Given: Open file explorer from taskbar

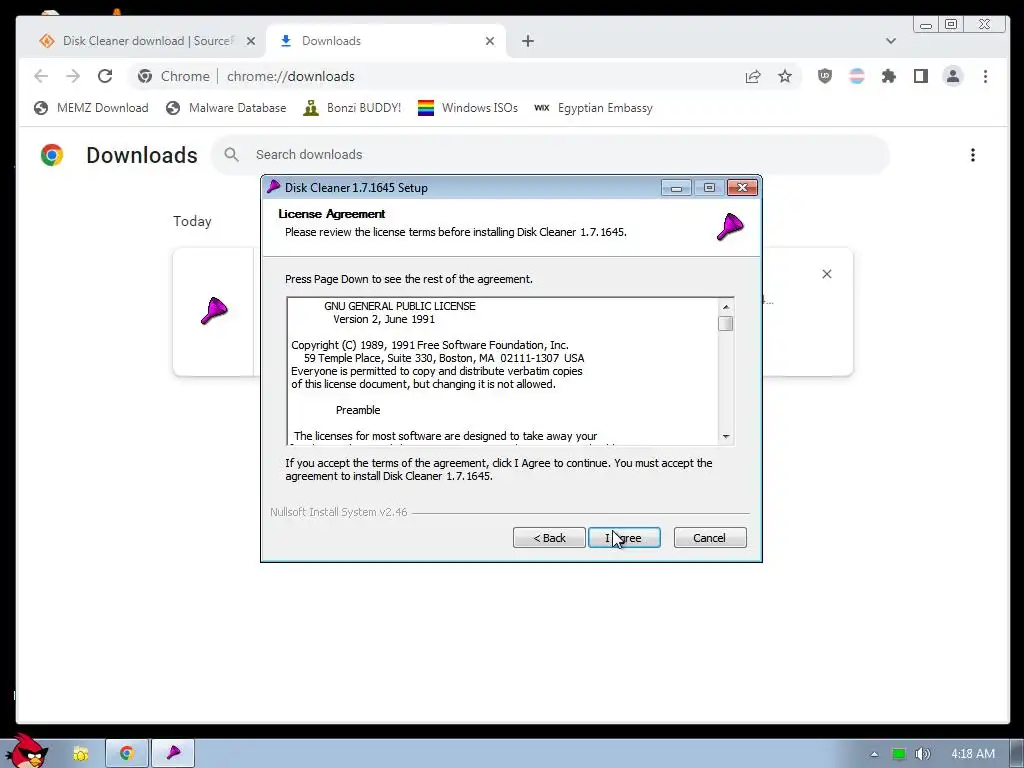Looking at the screenshot, I should [81, 754].
